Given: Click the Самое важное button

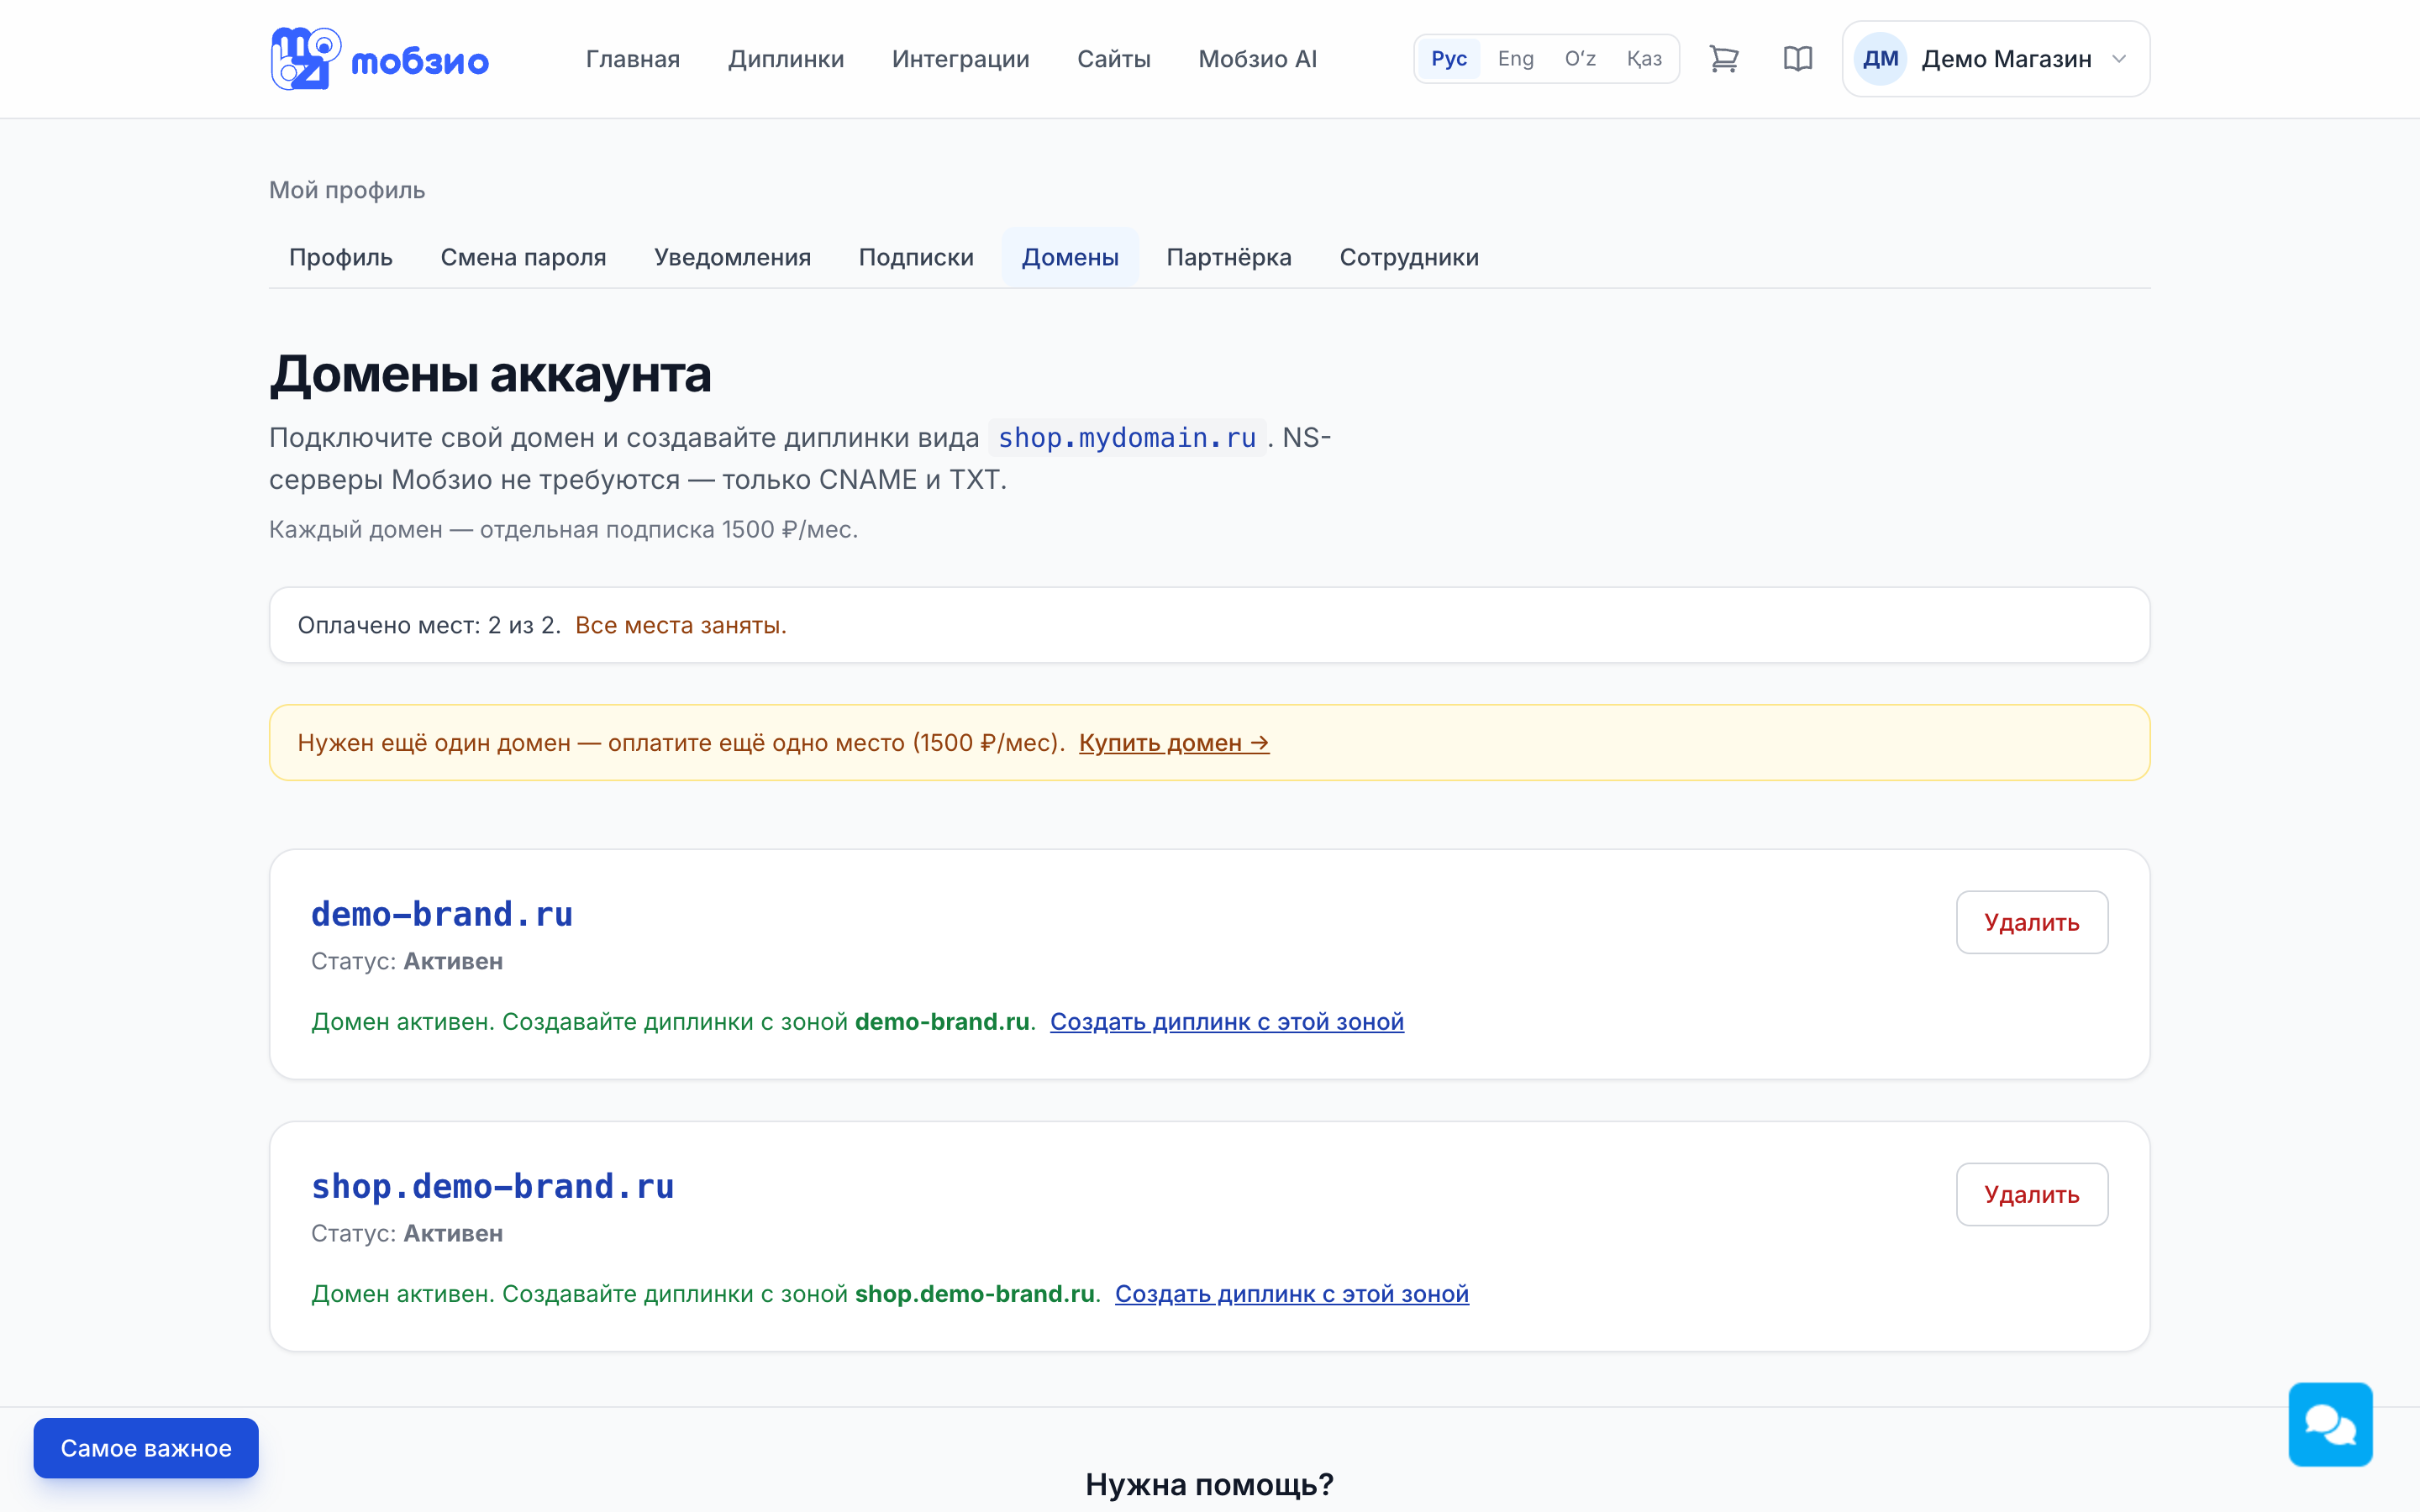Looking at the screenshot, I should 146,1448.
